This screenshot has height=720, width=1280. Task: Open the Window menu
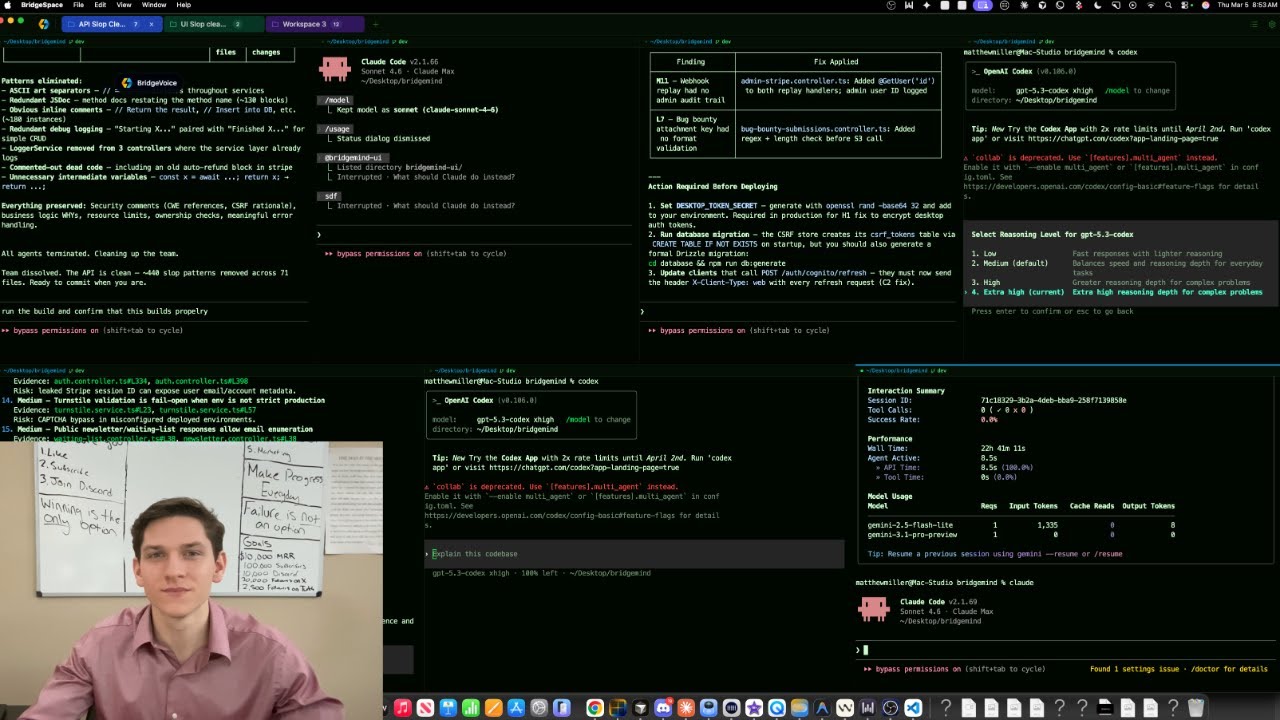tap(154, 5)
